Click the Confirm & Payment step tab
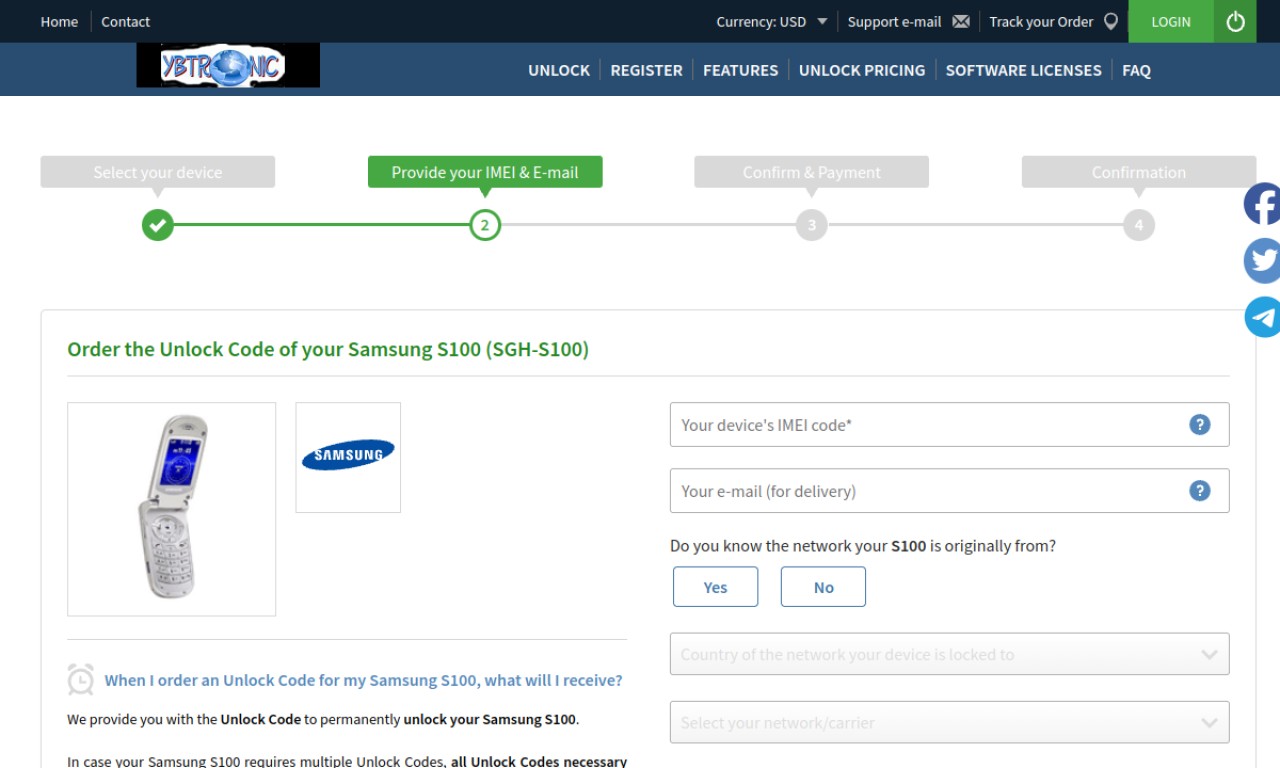Screen dimensions: 1280x768 tap(812, 172)
